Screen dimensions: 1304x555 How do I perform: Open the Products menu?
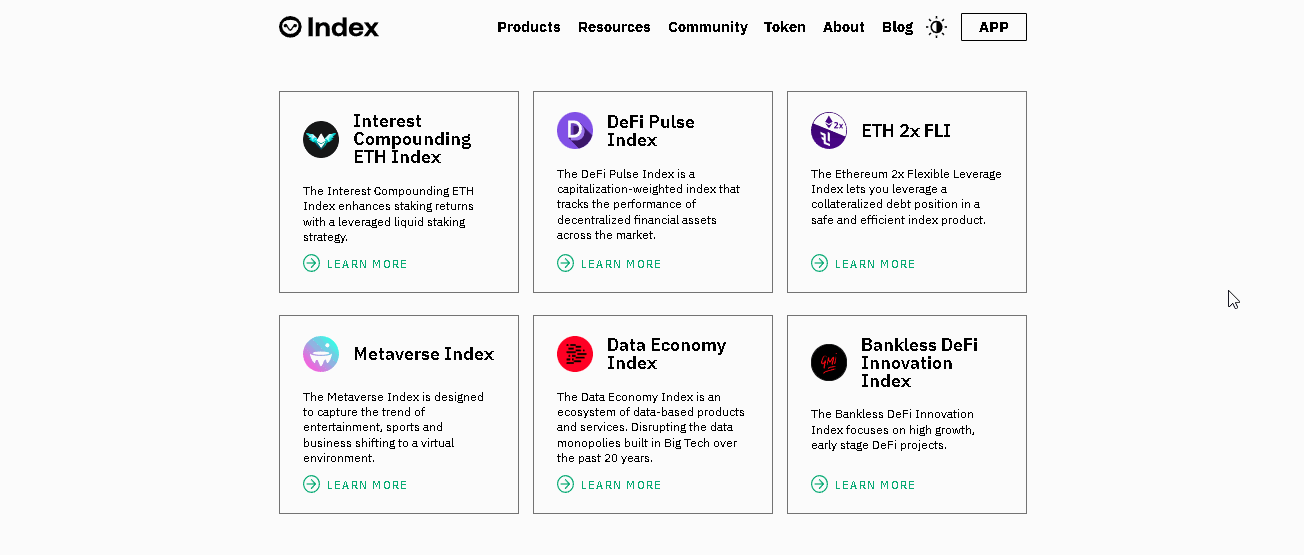529,27
